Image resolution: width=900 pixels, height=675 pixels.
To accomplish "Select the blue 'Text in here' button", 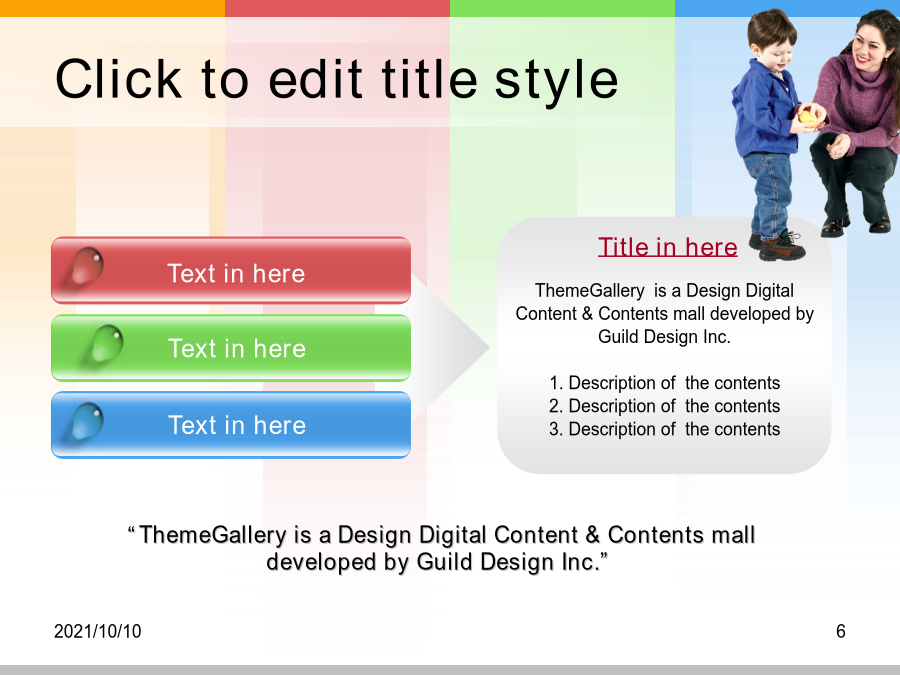I will point(231,425).
